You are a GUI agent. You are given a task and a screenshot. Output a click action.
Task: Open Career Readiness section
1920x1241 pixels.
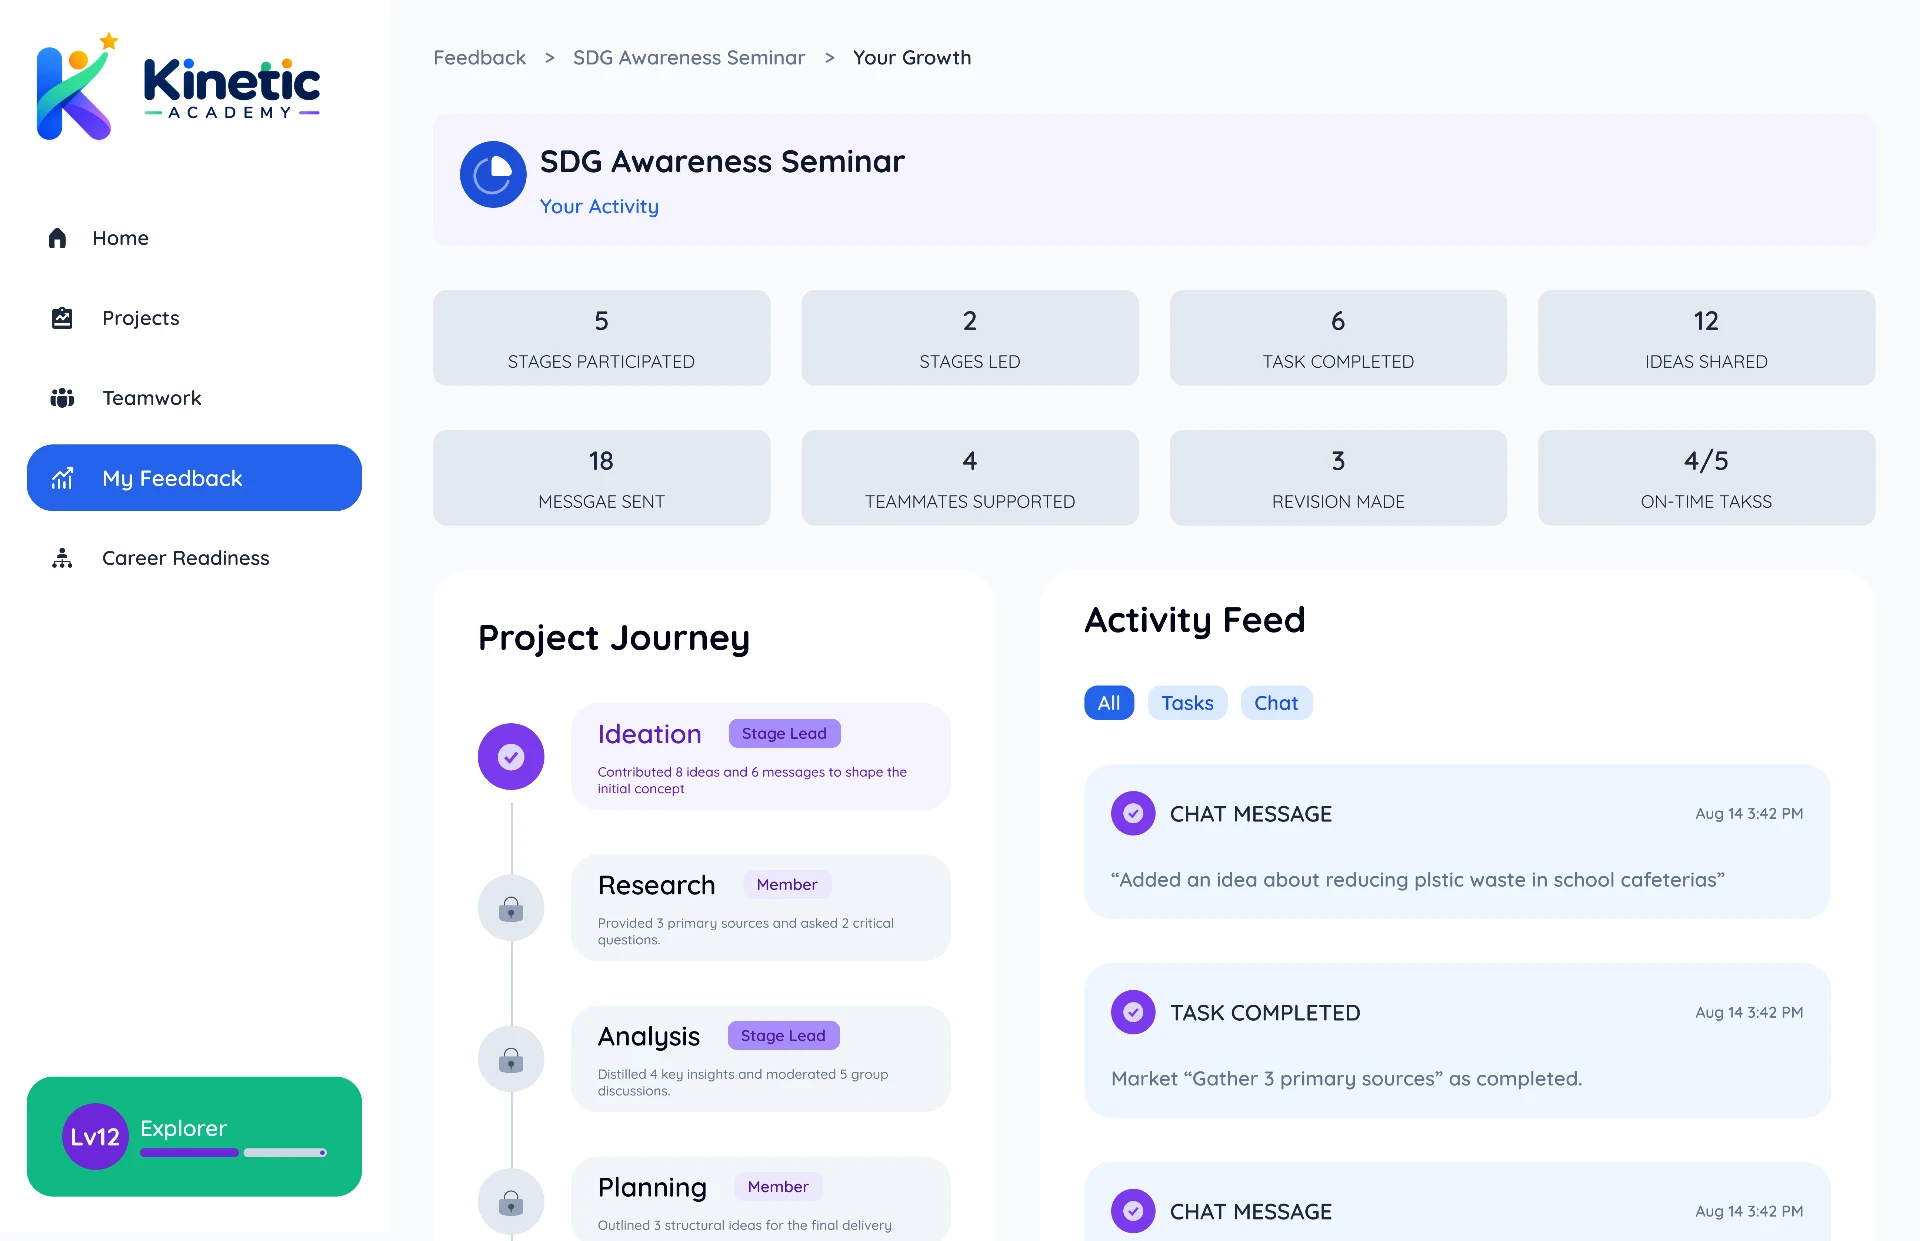click(x=194, y=558)
